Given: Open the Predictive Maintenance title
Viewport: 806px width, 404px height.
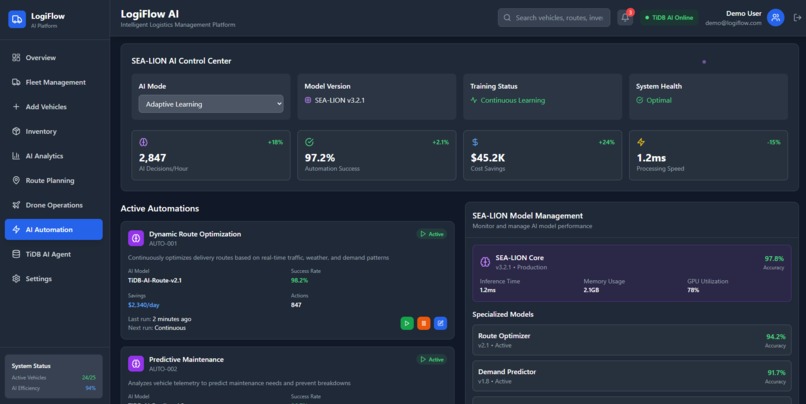Looking at the screenshot, I should 186,359.
